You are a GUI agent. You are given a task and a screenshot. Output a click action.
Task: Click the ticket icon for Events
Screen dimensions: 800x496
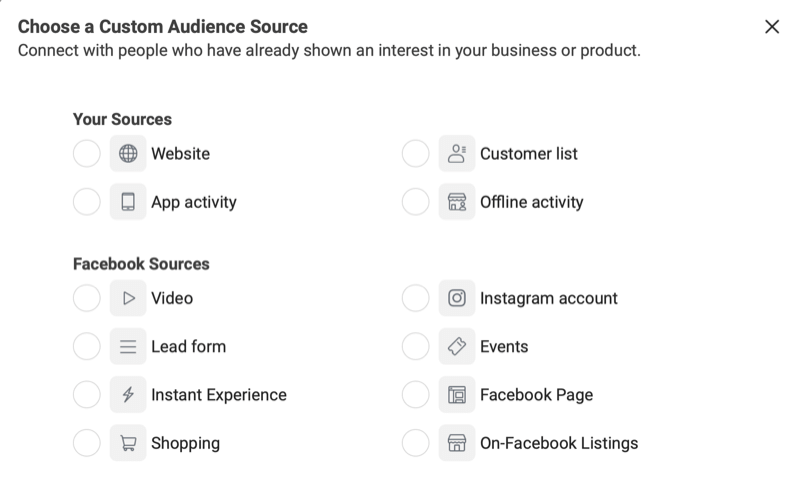457,346
